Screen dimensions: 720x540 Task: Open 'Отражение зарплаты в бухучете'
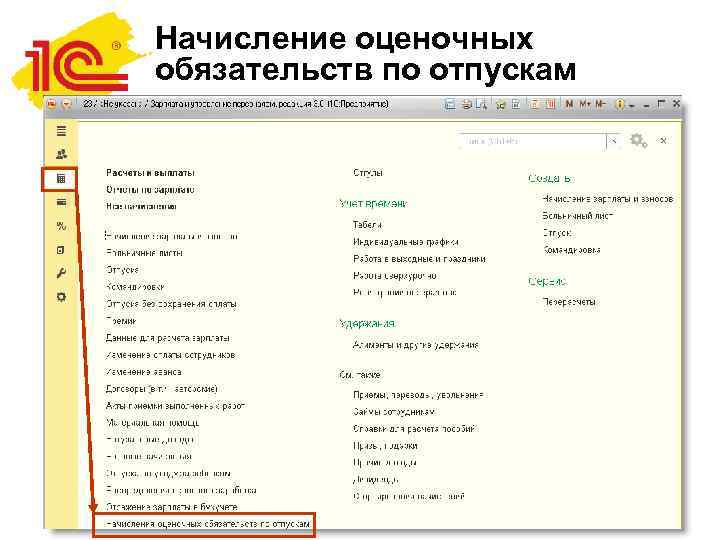click(172, 507)
